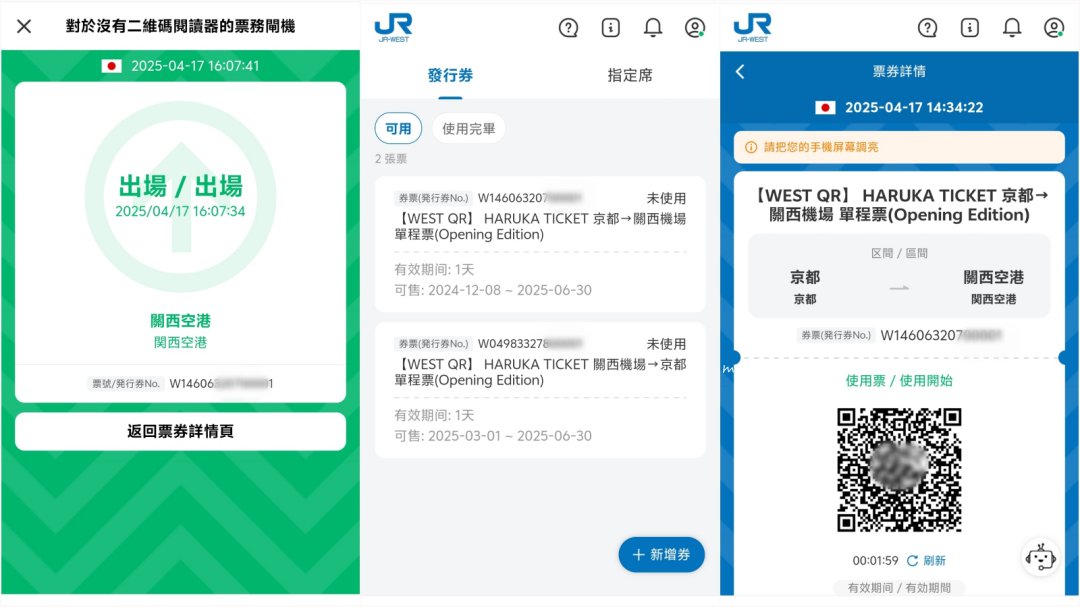Screen dimensions: 1080x607
Task: Select the 2 張票 count label
Action: (x=391, y=159)
